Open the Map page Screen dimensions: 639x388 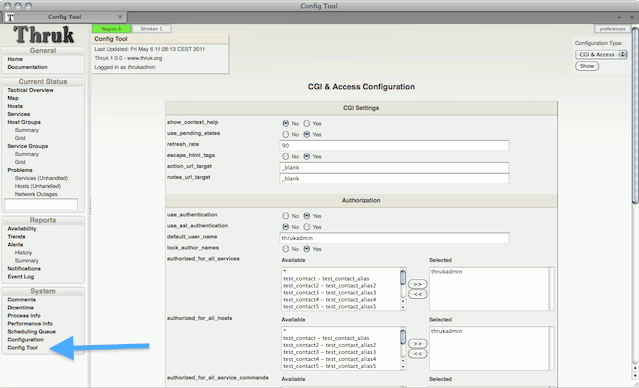[13, 98]
